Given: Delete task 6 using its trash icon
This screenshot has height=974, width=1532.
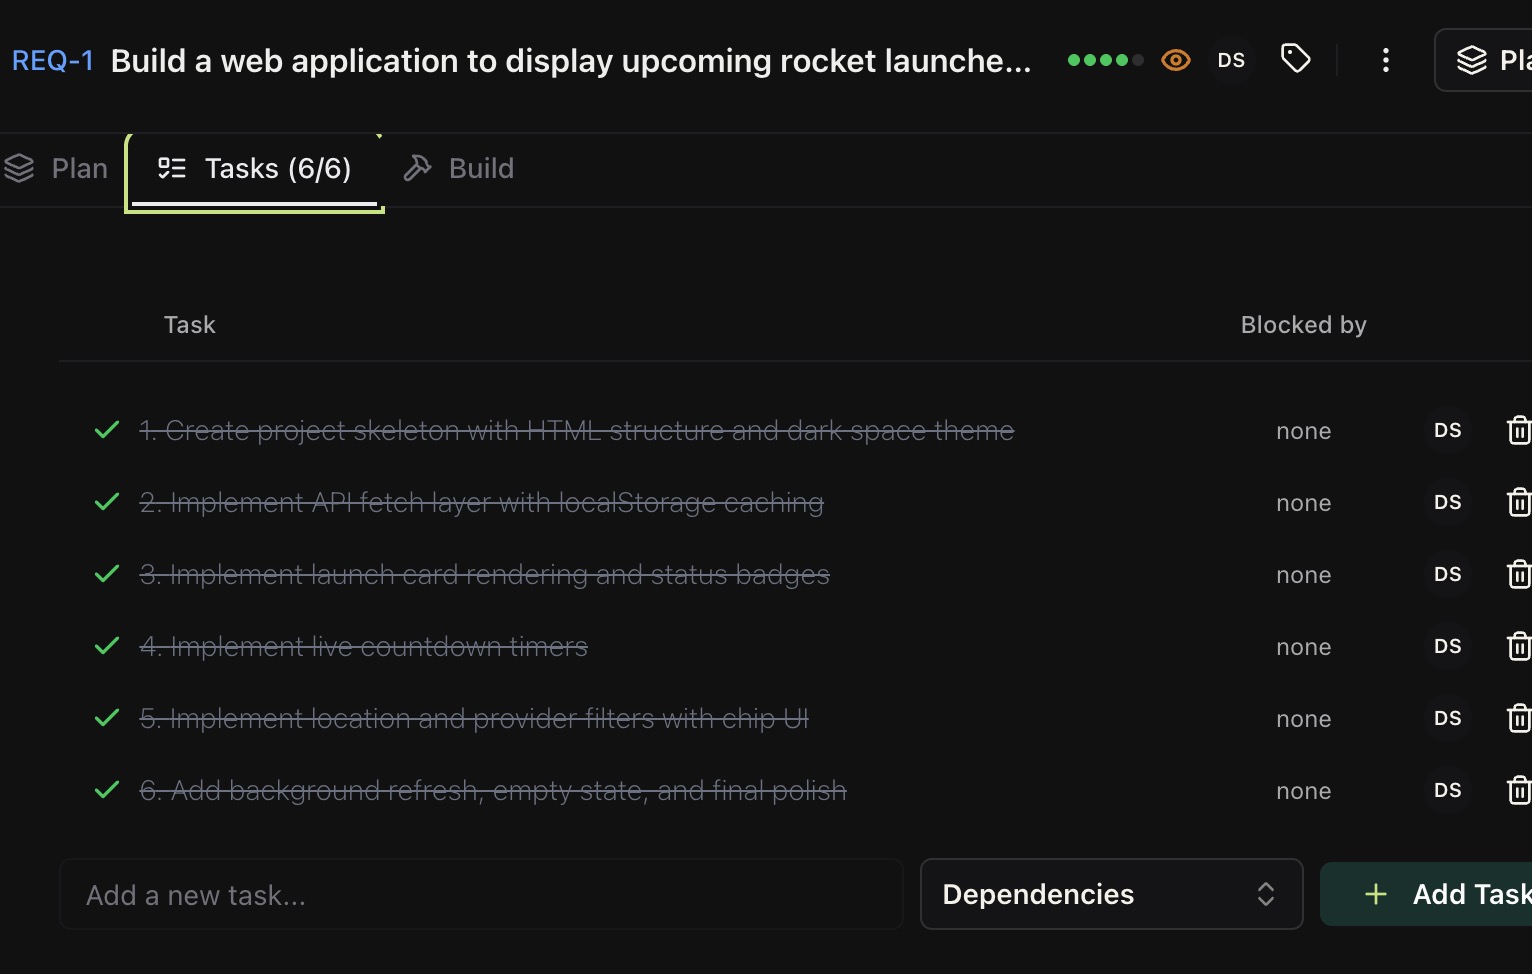Looking at the screenshot, I should 1519,790.
